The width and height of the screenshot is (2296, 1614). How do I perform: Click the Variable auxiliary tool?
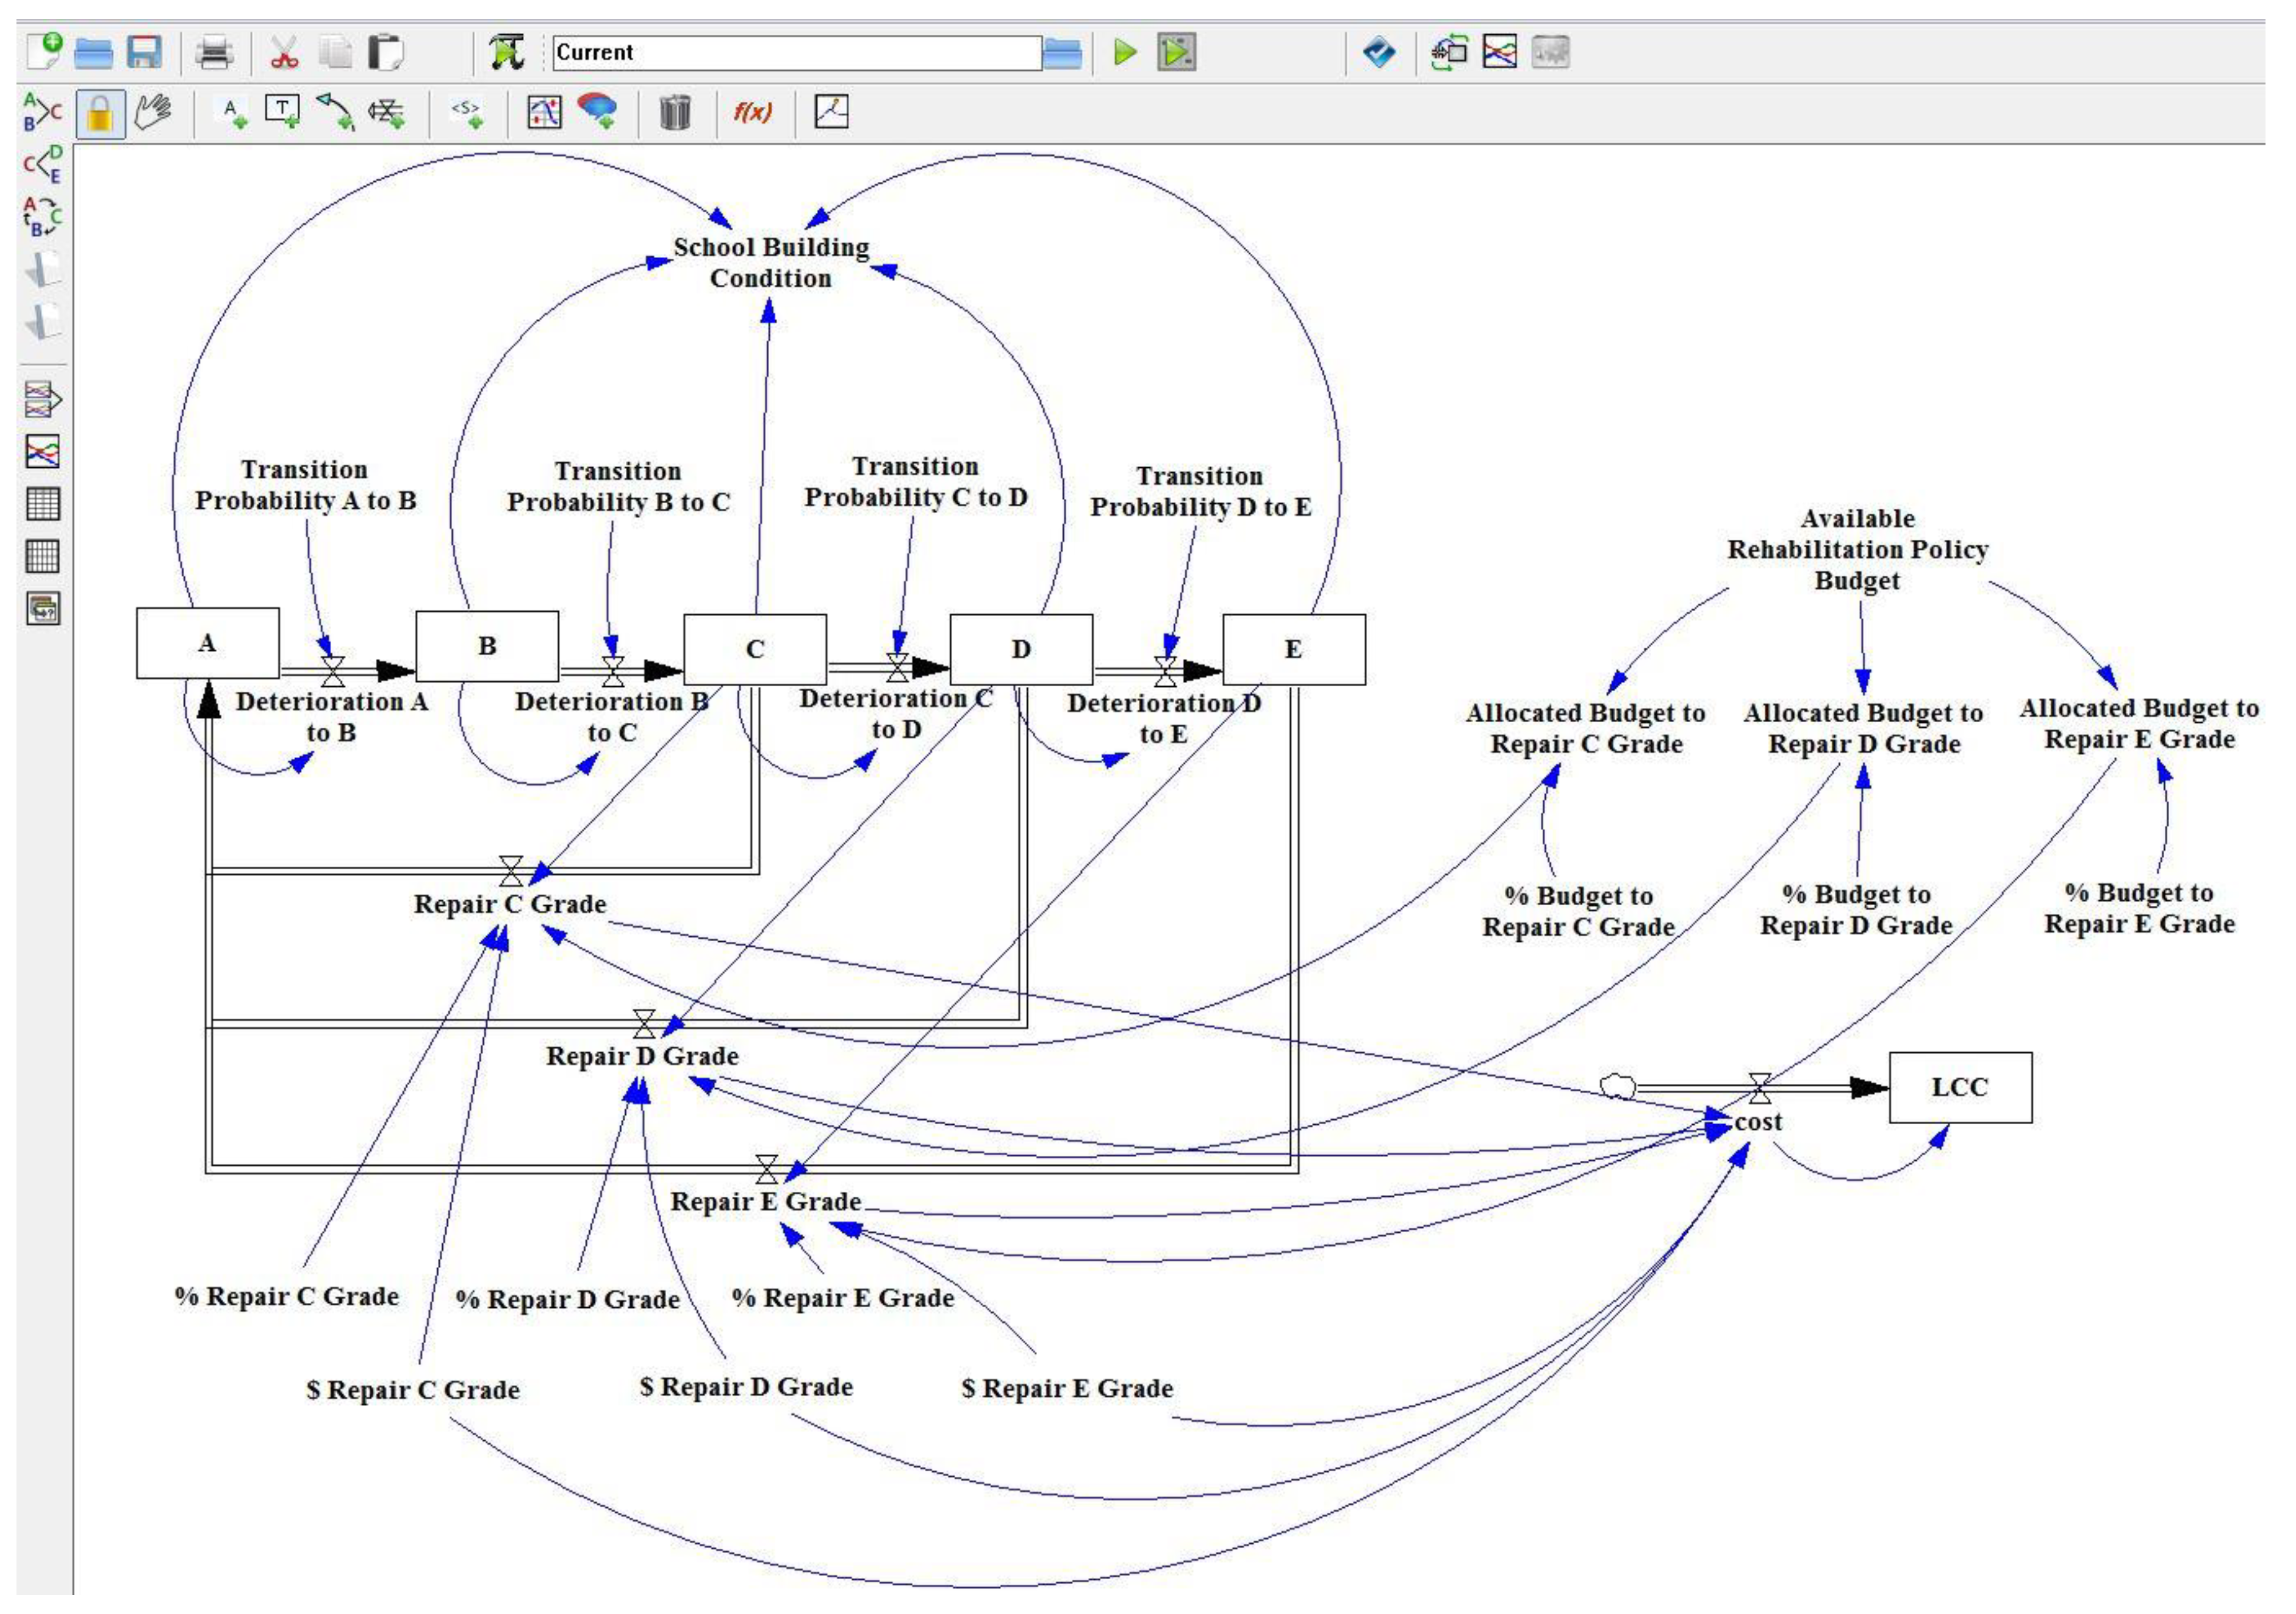point(233,112)
